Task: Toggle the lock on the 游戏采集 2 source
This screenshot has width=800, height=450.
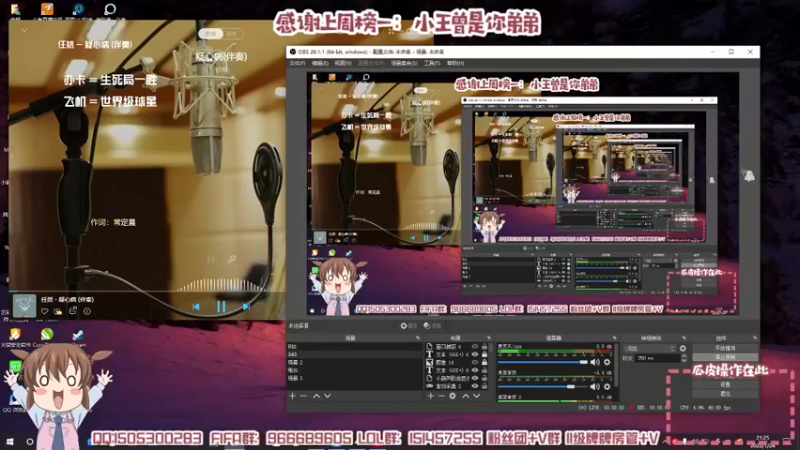Action: click(x=484, y=386)
